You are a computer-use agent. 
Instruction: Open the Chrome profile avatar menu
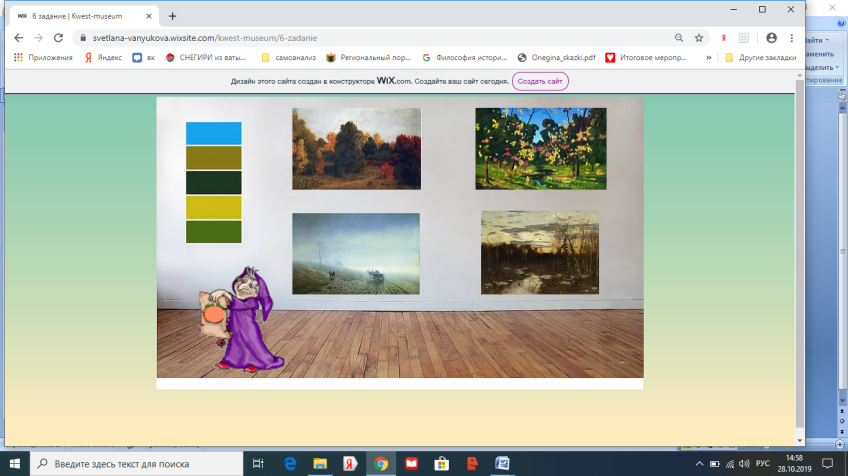pos(772,38)
